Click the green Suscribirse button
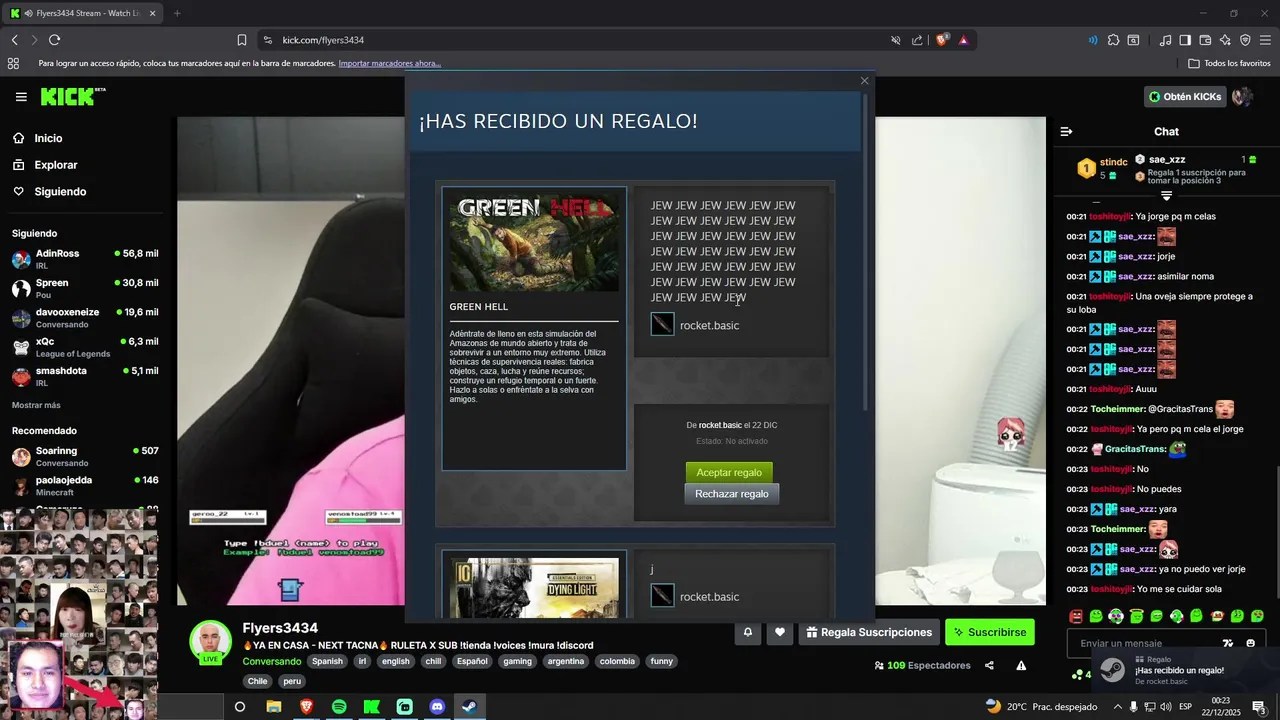The image size is (1280, 720). (x=990, y=632)
